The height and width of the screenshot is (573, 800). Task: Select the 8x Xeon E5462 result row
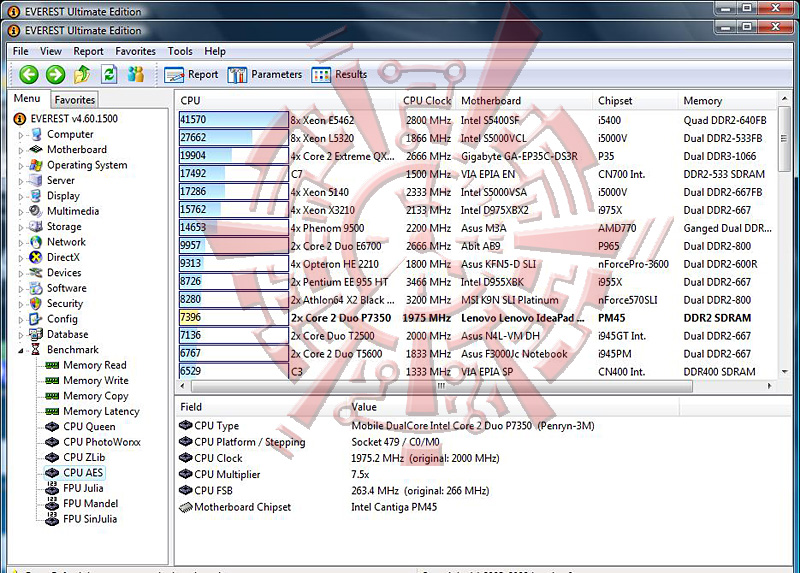tap(477, 120)
